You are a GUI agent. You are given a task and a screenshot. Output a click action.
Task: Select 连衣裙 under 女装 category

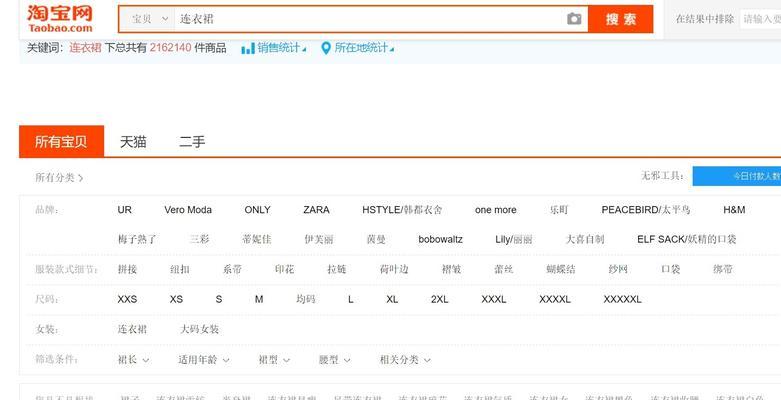132,329
